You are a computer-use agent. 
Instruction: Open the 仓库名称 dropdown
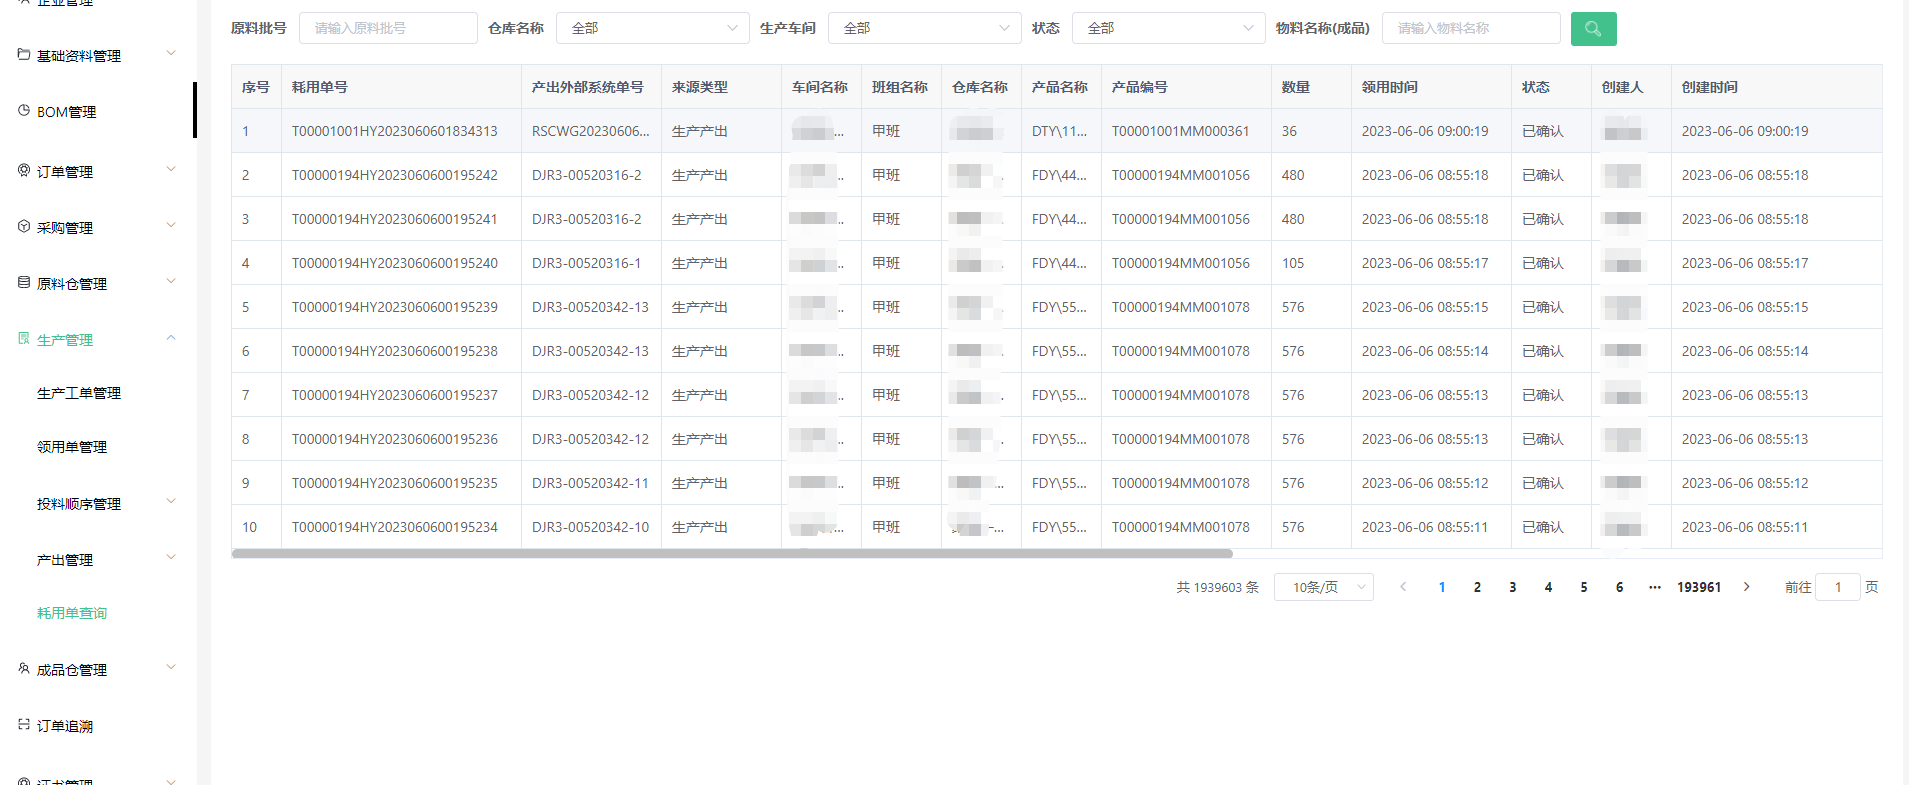652,29
